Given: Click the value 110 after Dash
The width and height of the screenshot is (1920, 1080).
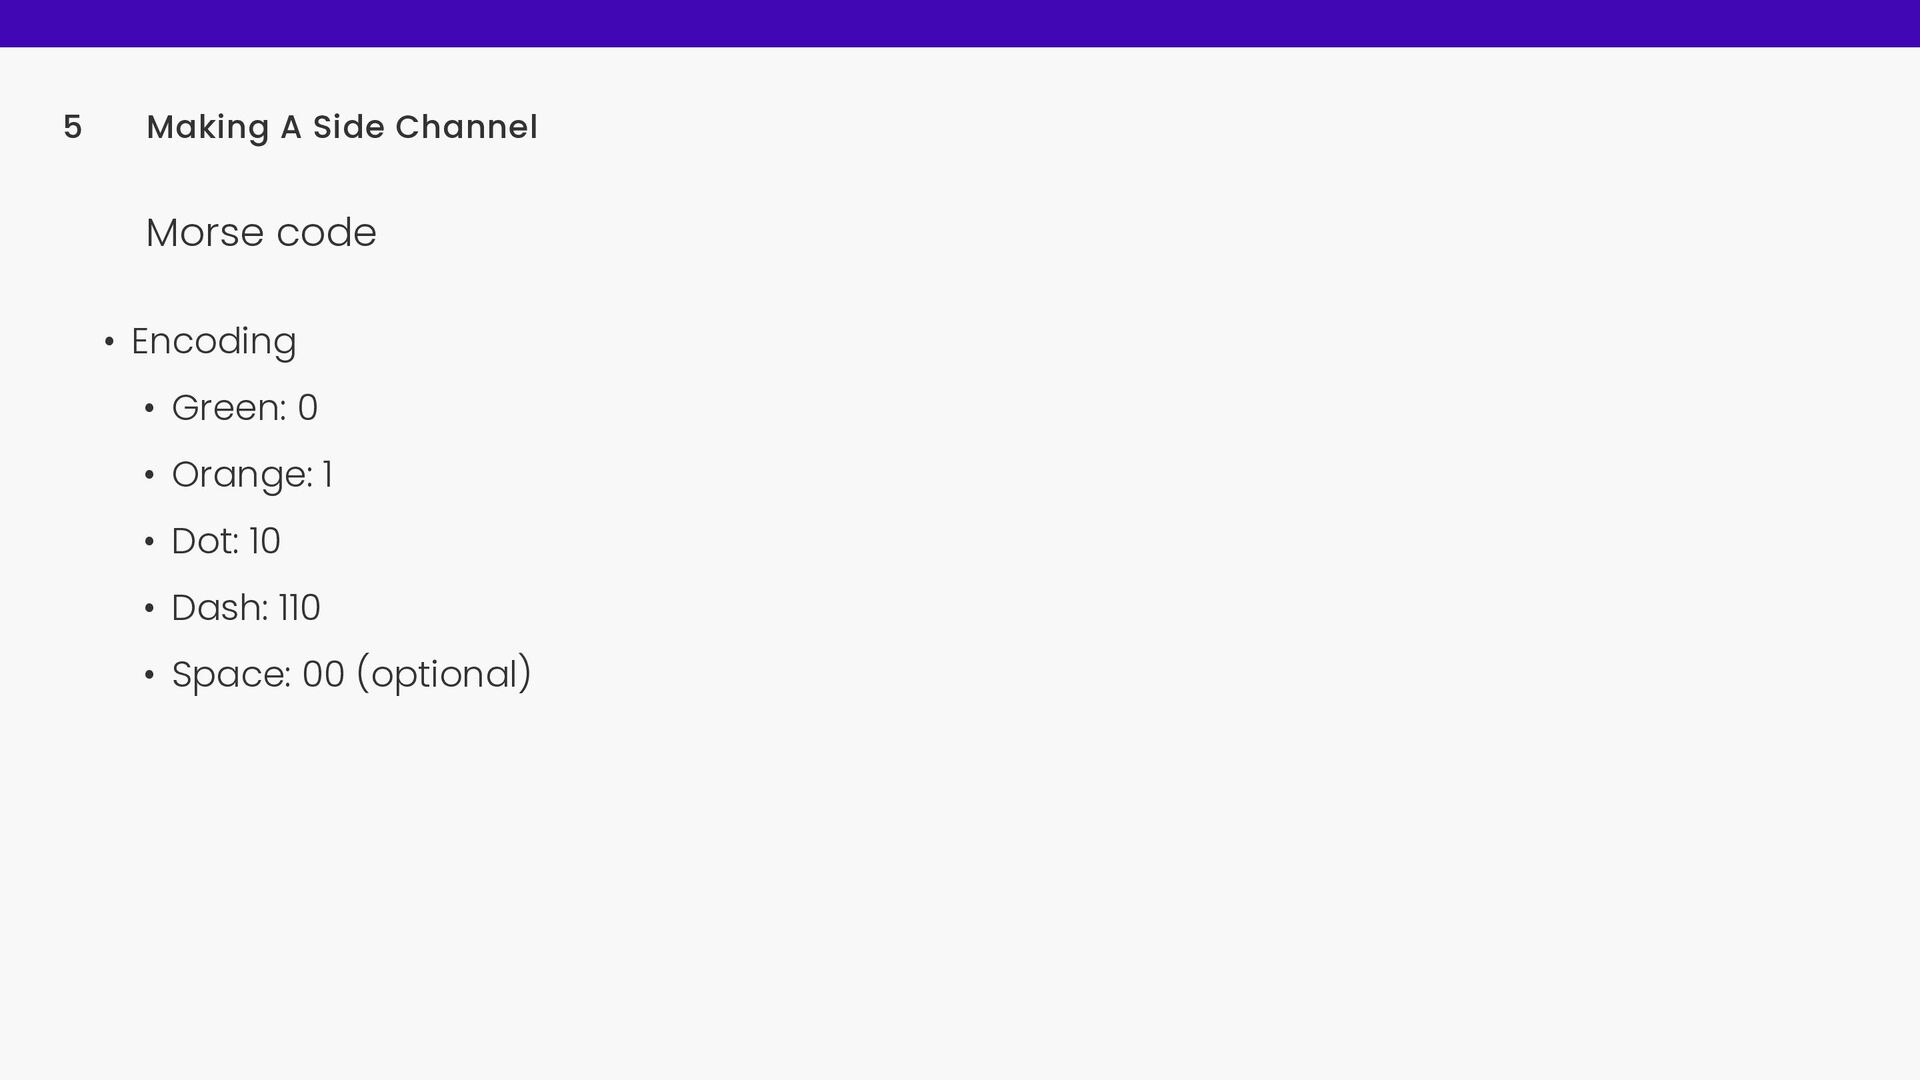Looking at the screenshot, I should coord(299,608).
